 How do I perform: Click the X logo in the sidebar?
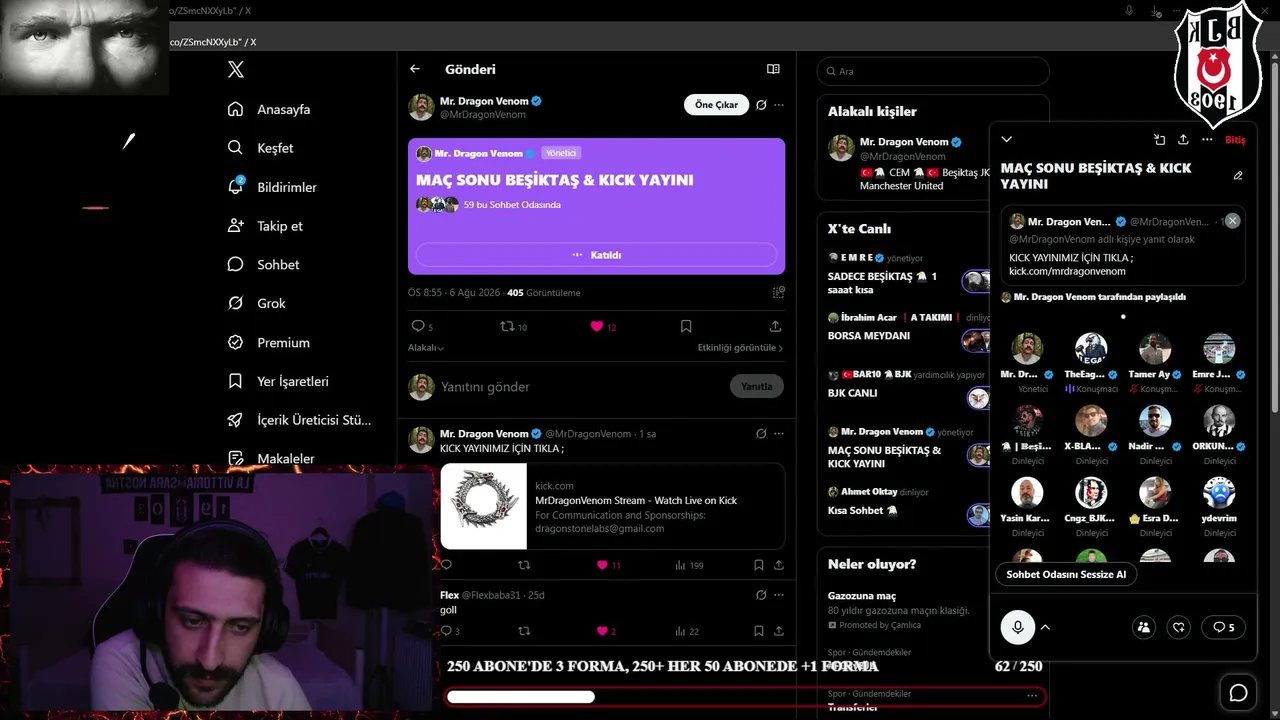click(x=235, y=69)
